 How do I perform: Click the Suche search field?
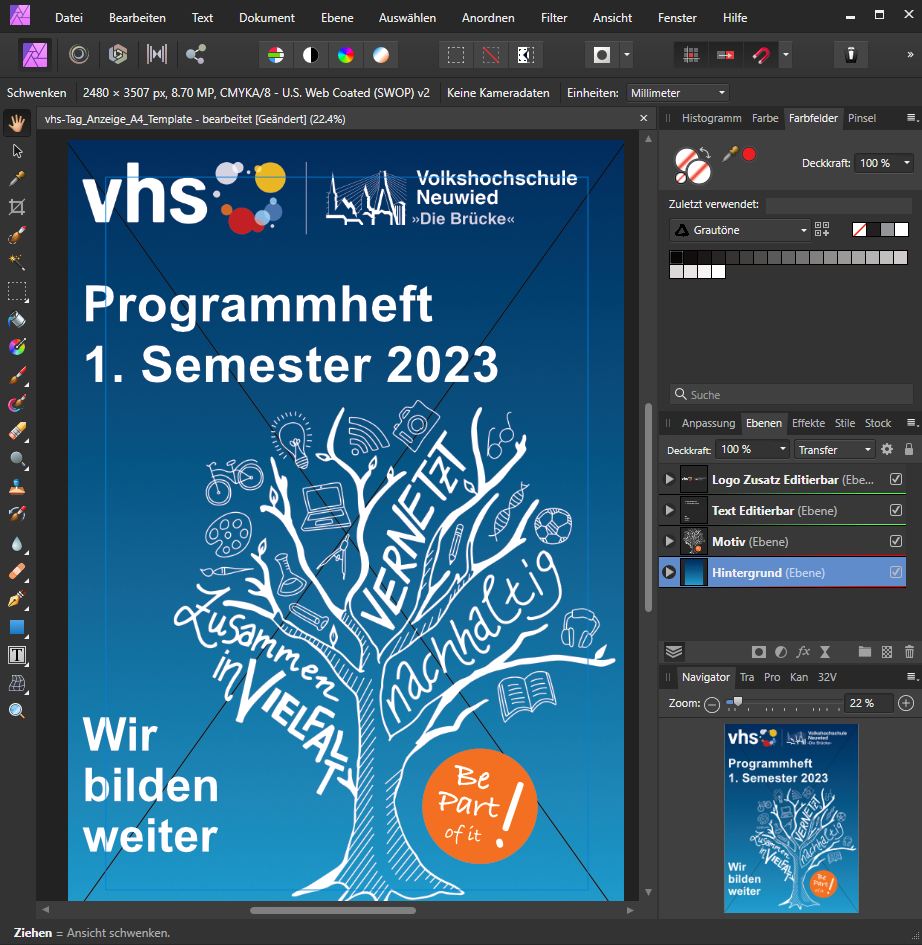point(791,395)
